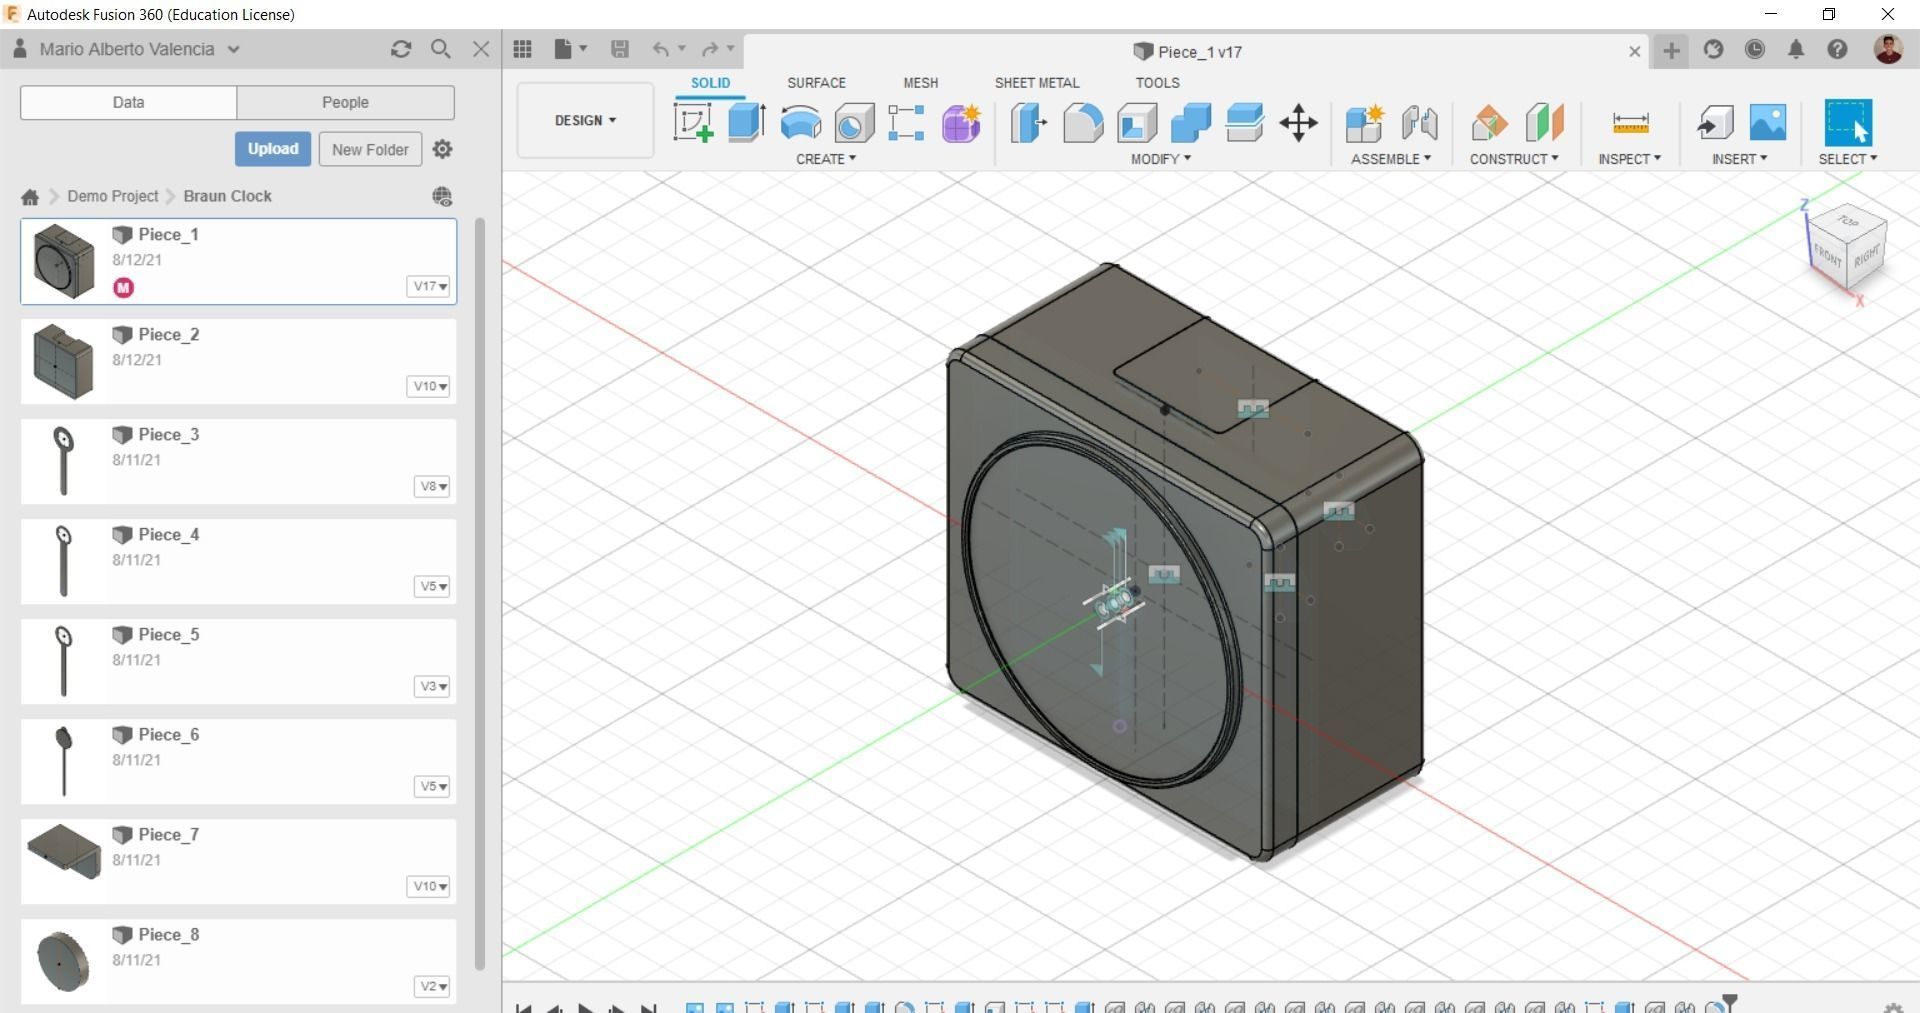Expand the CREATE menu
This screenshot has width=1920, height=1013.
(826, 159)
